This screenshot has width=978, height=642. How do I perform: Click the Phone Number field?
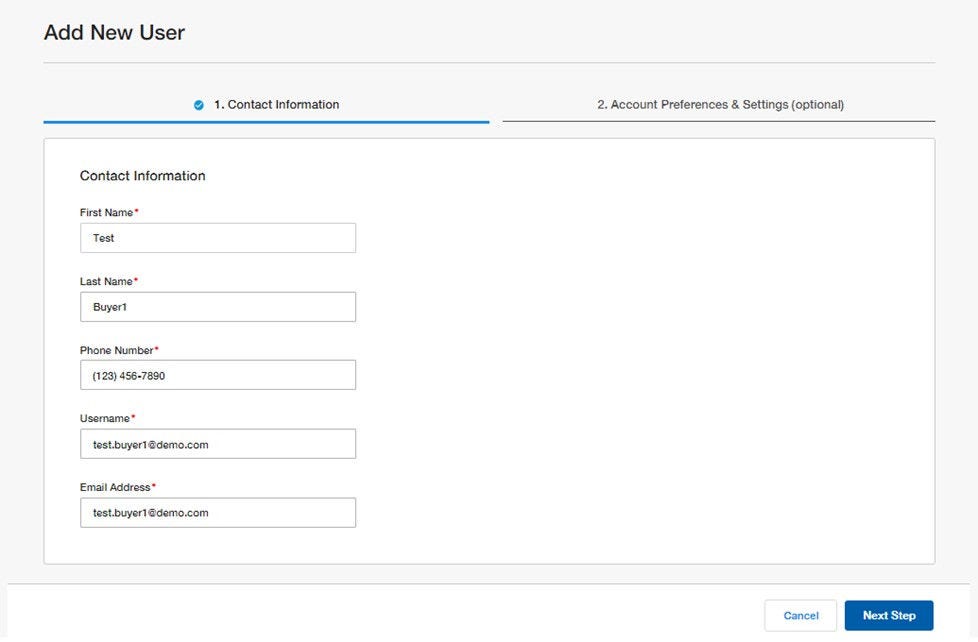[x=217, y=374]
